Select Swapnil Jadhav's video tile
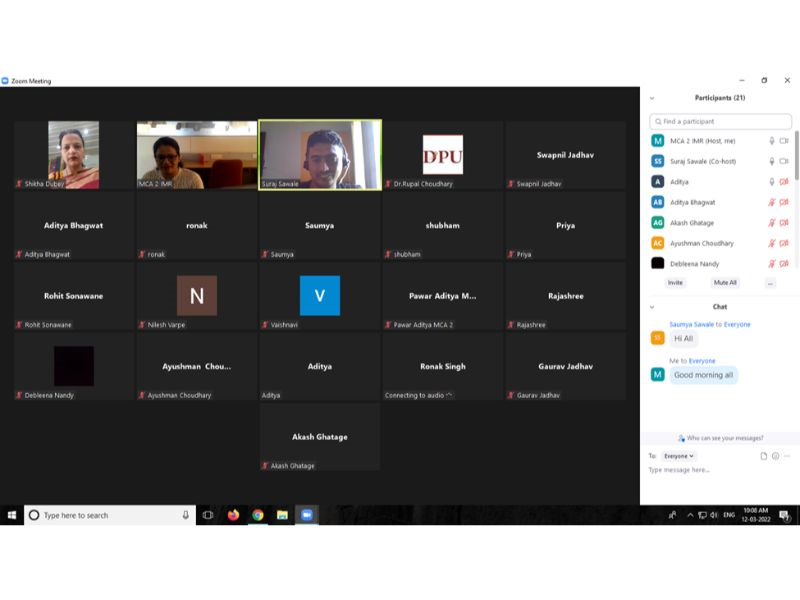 [565, 155]
